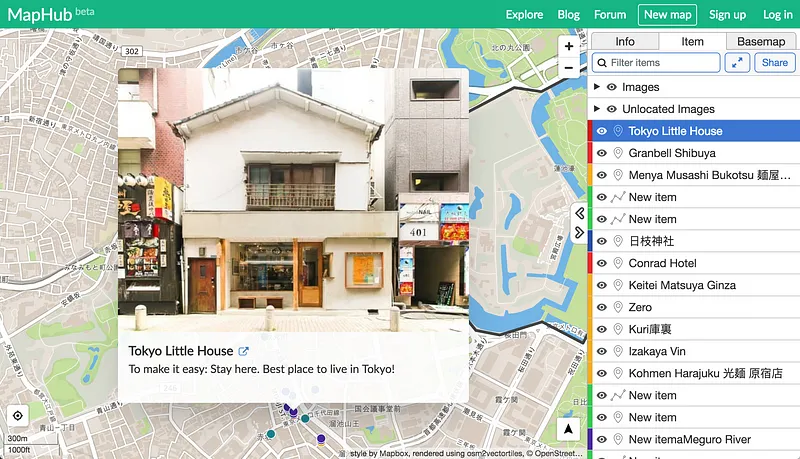Click the fullscreen expand arrows button
Image resolution: width=800 pixels, height=459 pixels.
(x=737, y=62)
